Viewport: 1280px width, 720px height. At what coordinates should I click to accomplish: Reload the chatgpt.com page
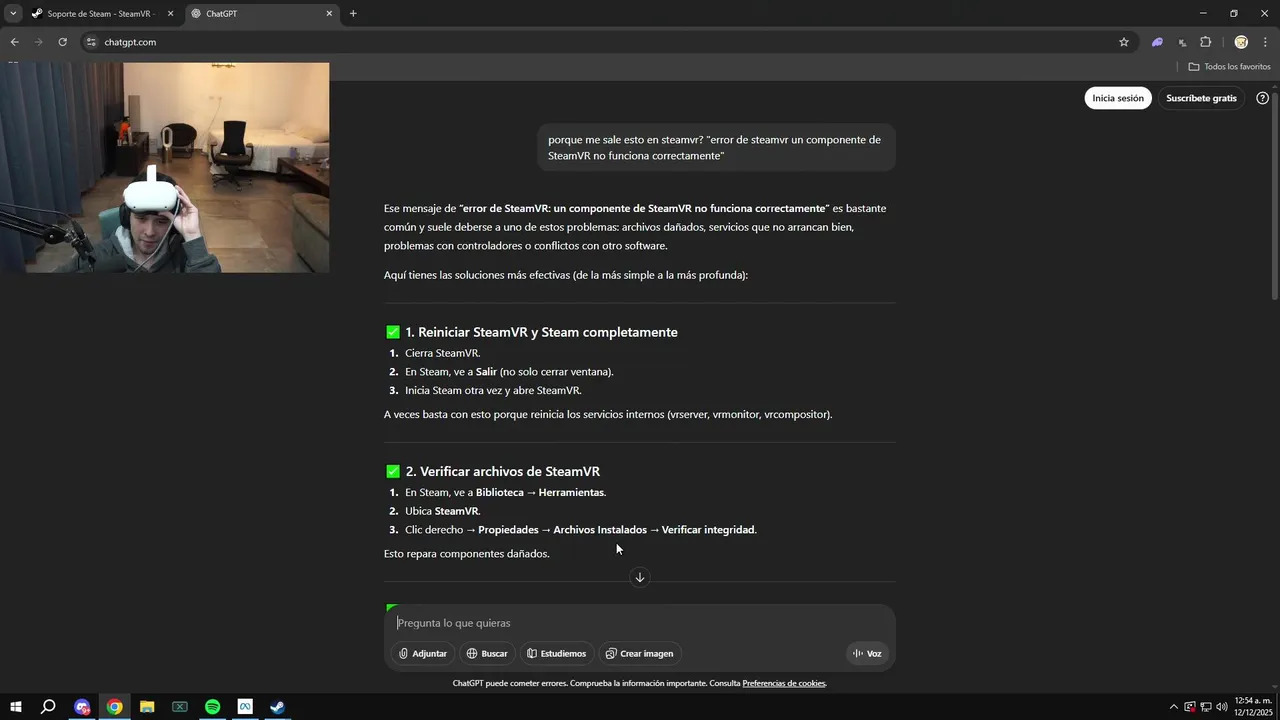pos(62,42)
